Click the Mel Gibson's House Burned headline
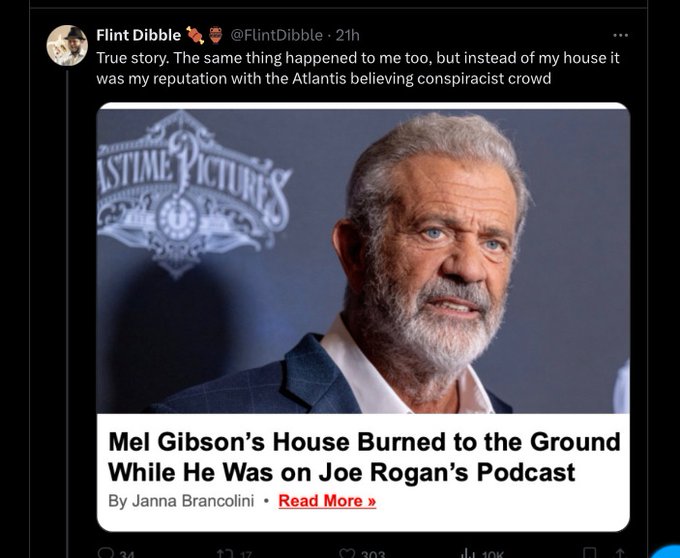Viewport: 680px width, 558px height. [363, 457]
